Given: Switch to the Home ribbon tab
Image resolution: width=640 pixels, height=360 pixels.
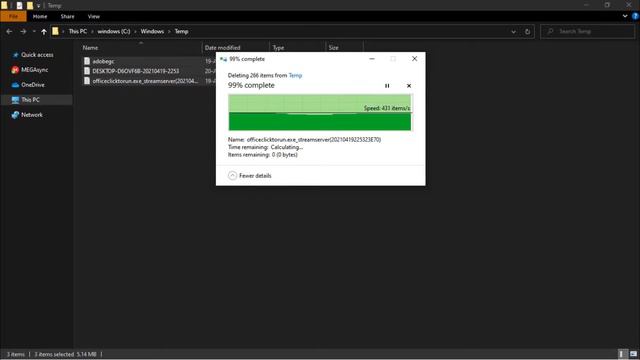Looking at the screenshot, I should tap(40, 16).
